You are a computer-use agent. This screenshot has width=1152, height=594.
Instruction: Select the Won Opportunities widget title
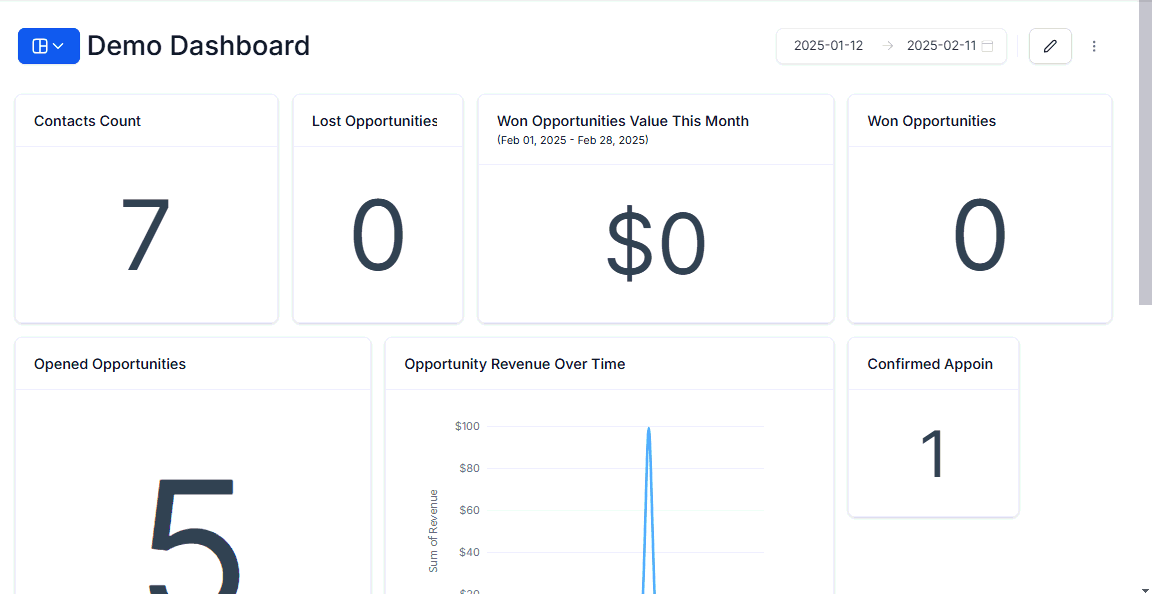click(932, 121)
